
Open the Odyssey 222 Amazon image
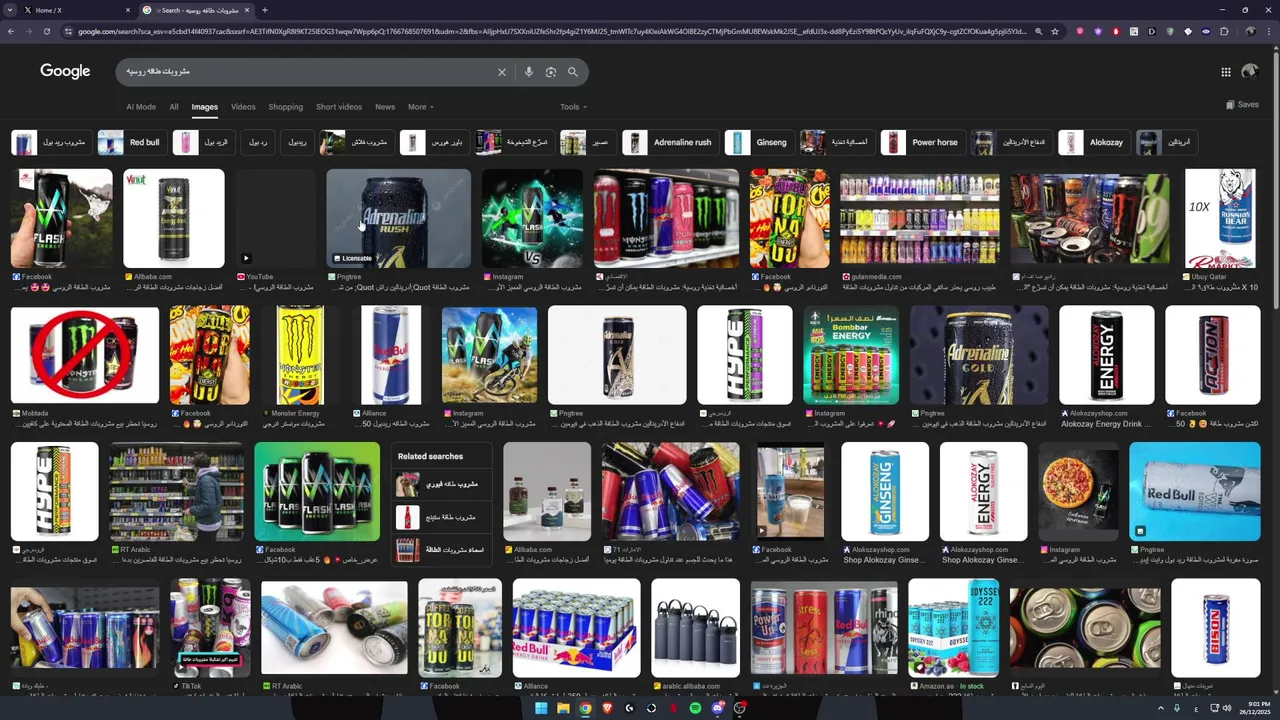coord(953,628)
